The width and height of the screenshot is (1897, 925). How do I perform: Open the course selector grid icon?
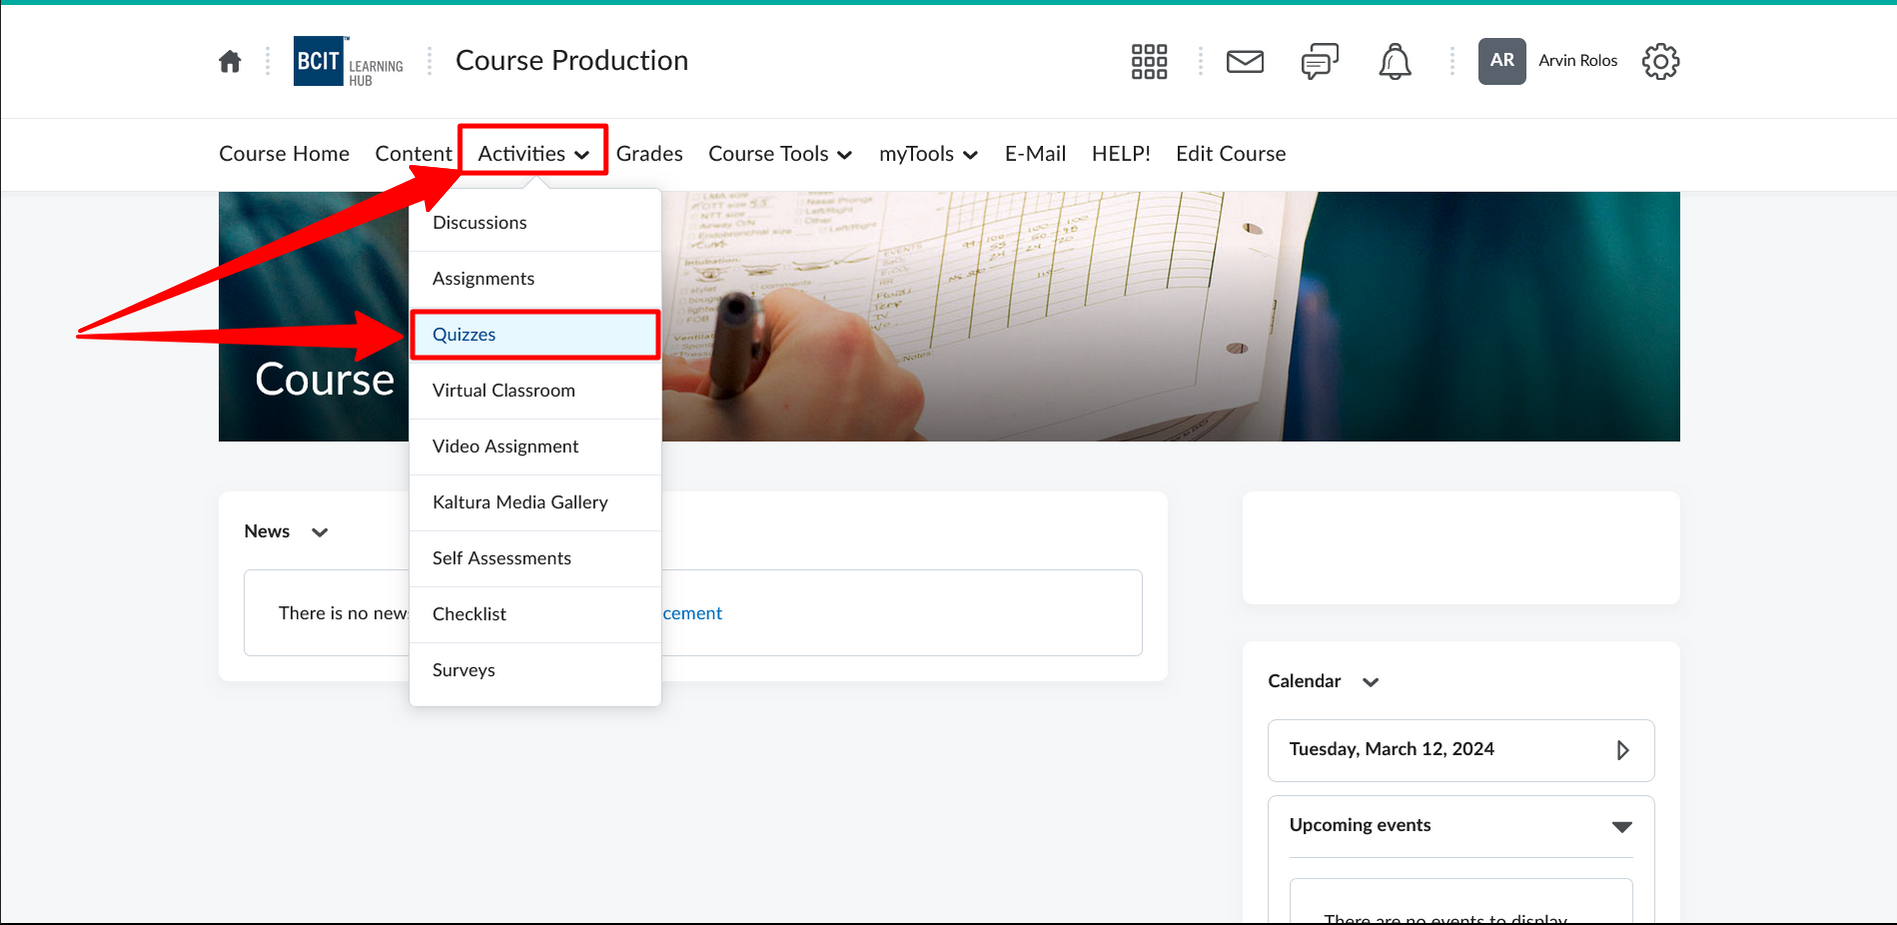pos(1149,62)
